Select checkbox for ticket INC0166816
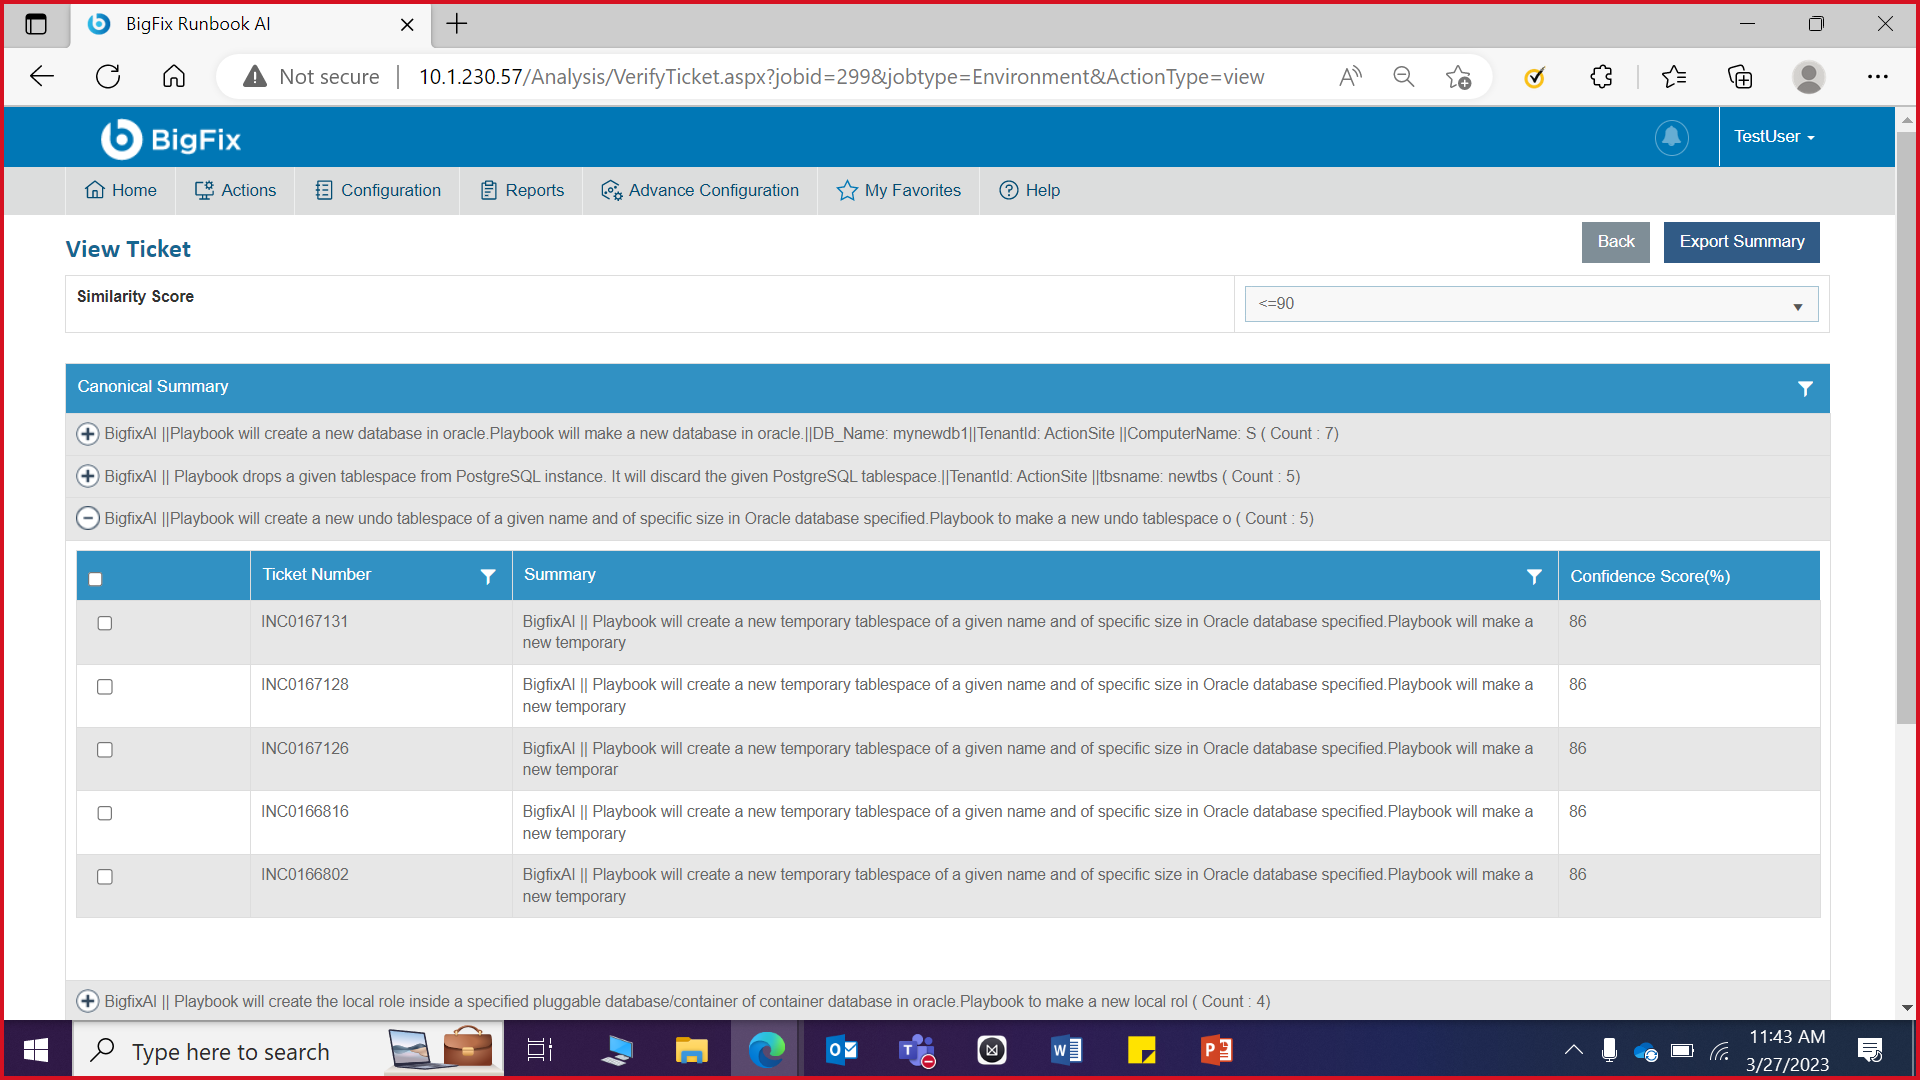This screenshot has width=1920, height=1080. (105, 813)
